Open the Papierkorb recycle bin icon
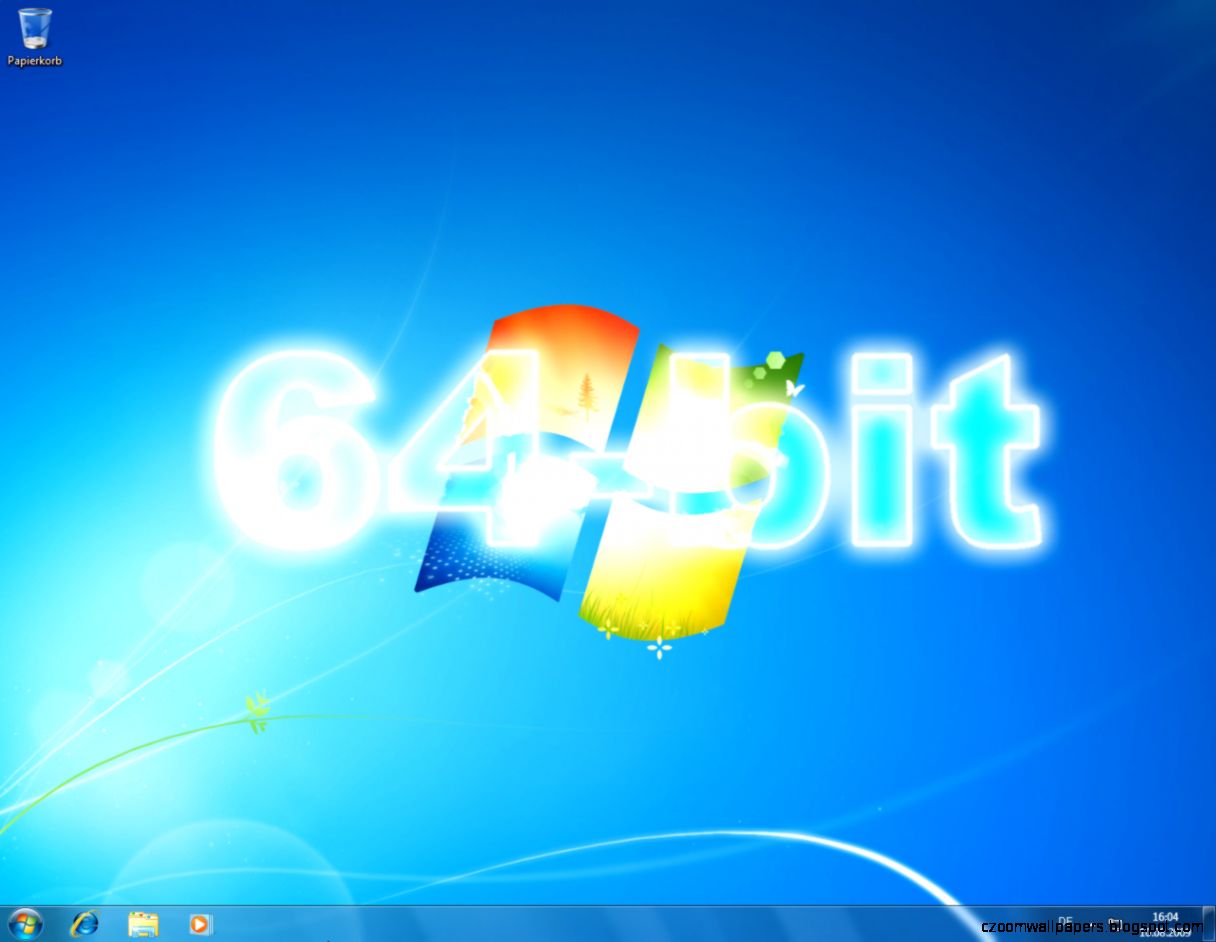This screenshot has width=1216, height=942. (35, 38)
